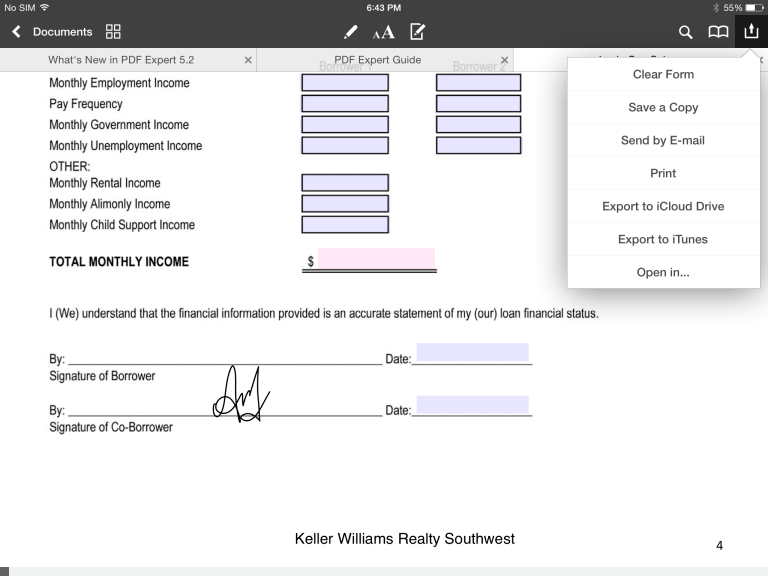
Task: Close the PDF Expert Guide tab
Action: pyautogui.click(x=504, y=60)
